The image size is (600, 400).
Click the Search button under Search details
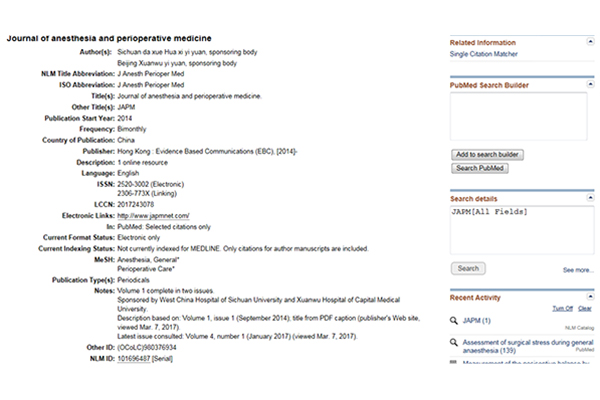(x=468, y=268)
